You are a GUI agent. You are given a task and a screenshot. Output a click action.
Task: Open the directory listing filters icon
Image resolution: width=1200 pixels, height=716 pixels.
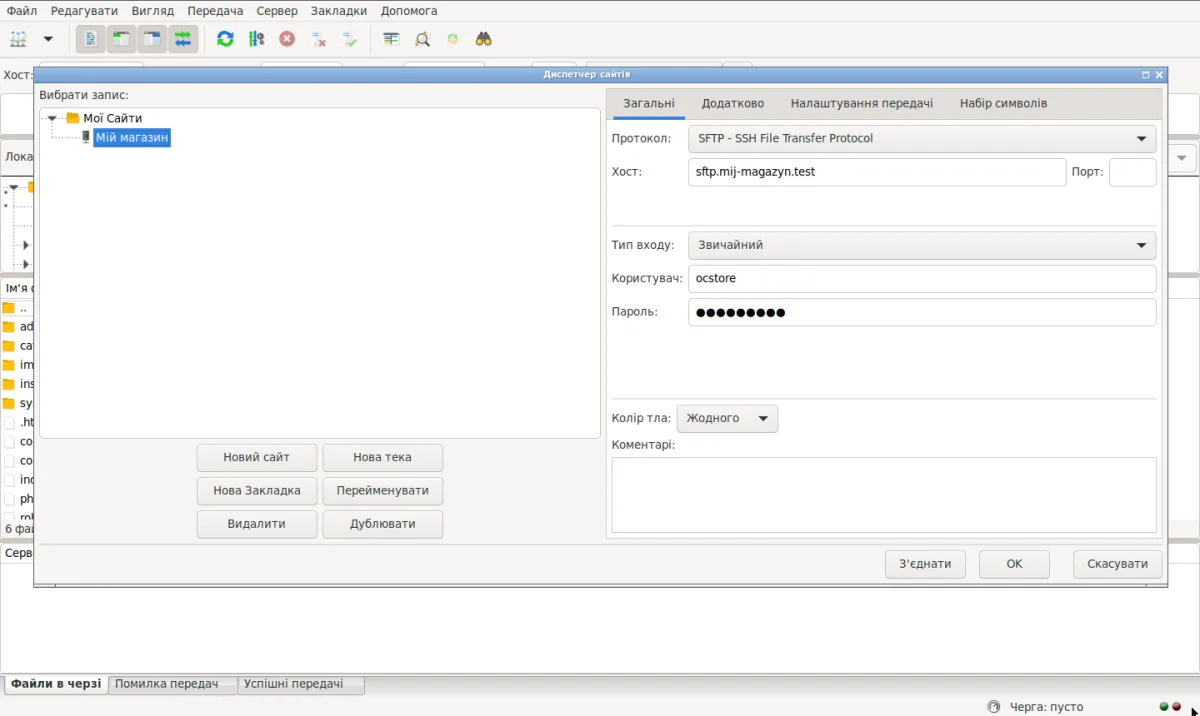coord(391,39)
